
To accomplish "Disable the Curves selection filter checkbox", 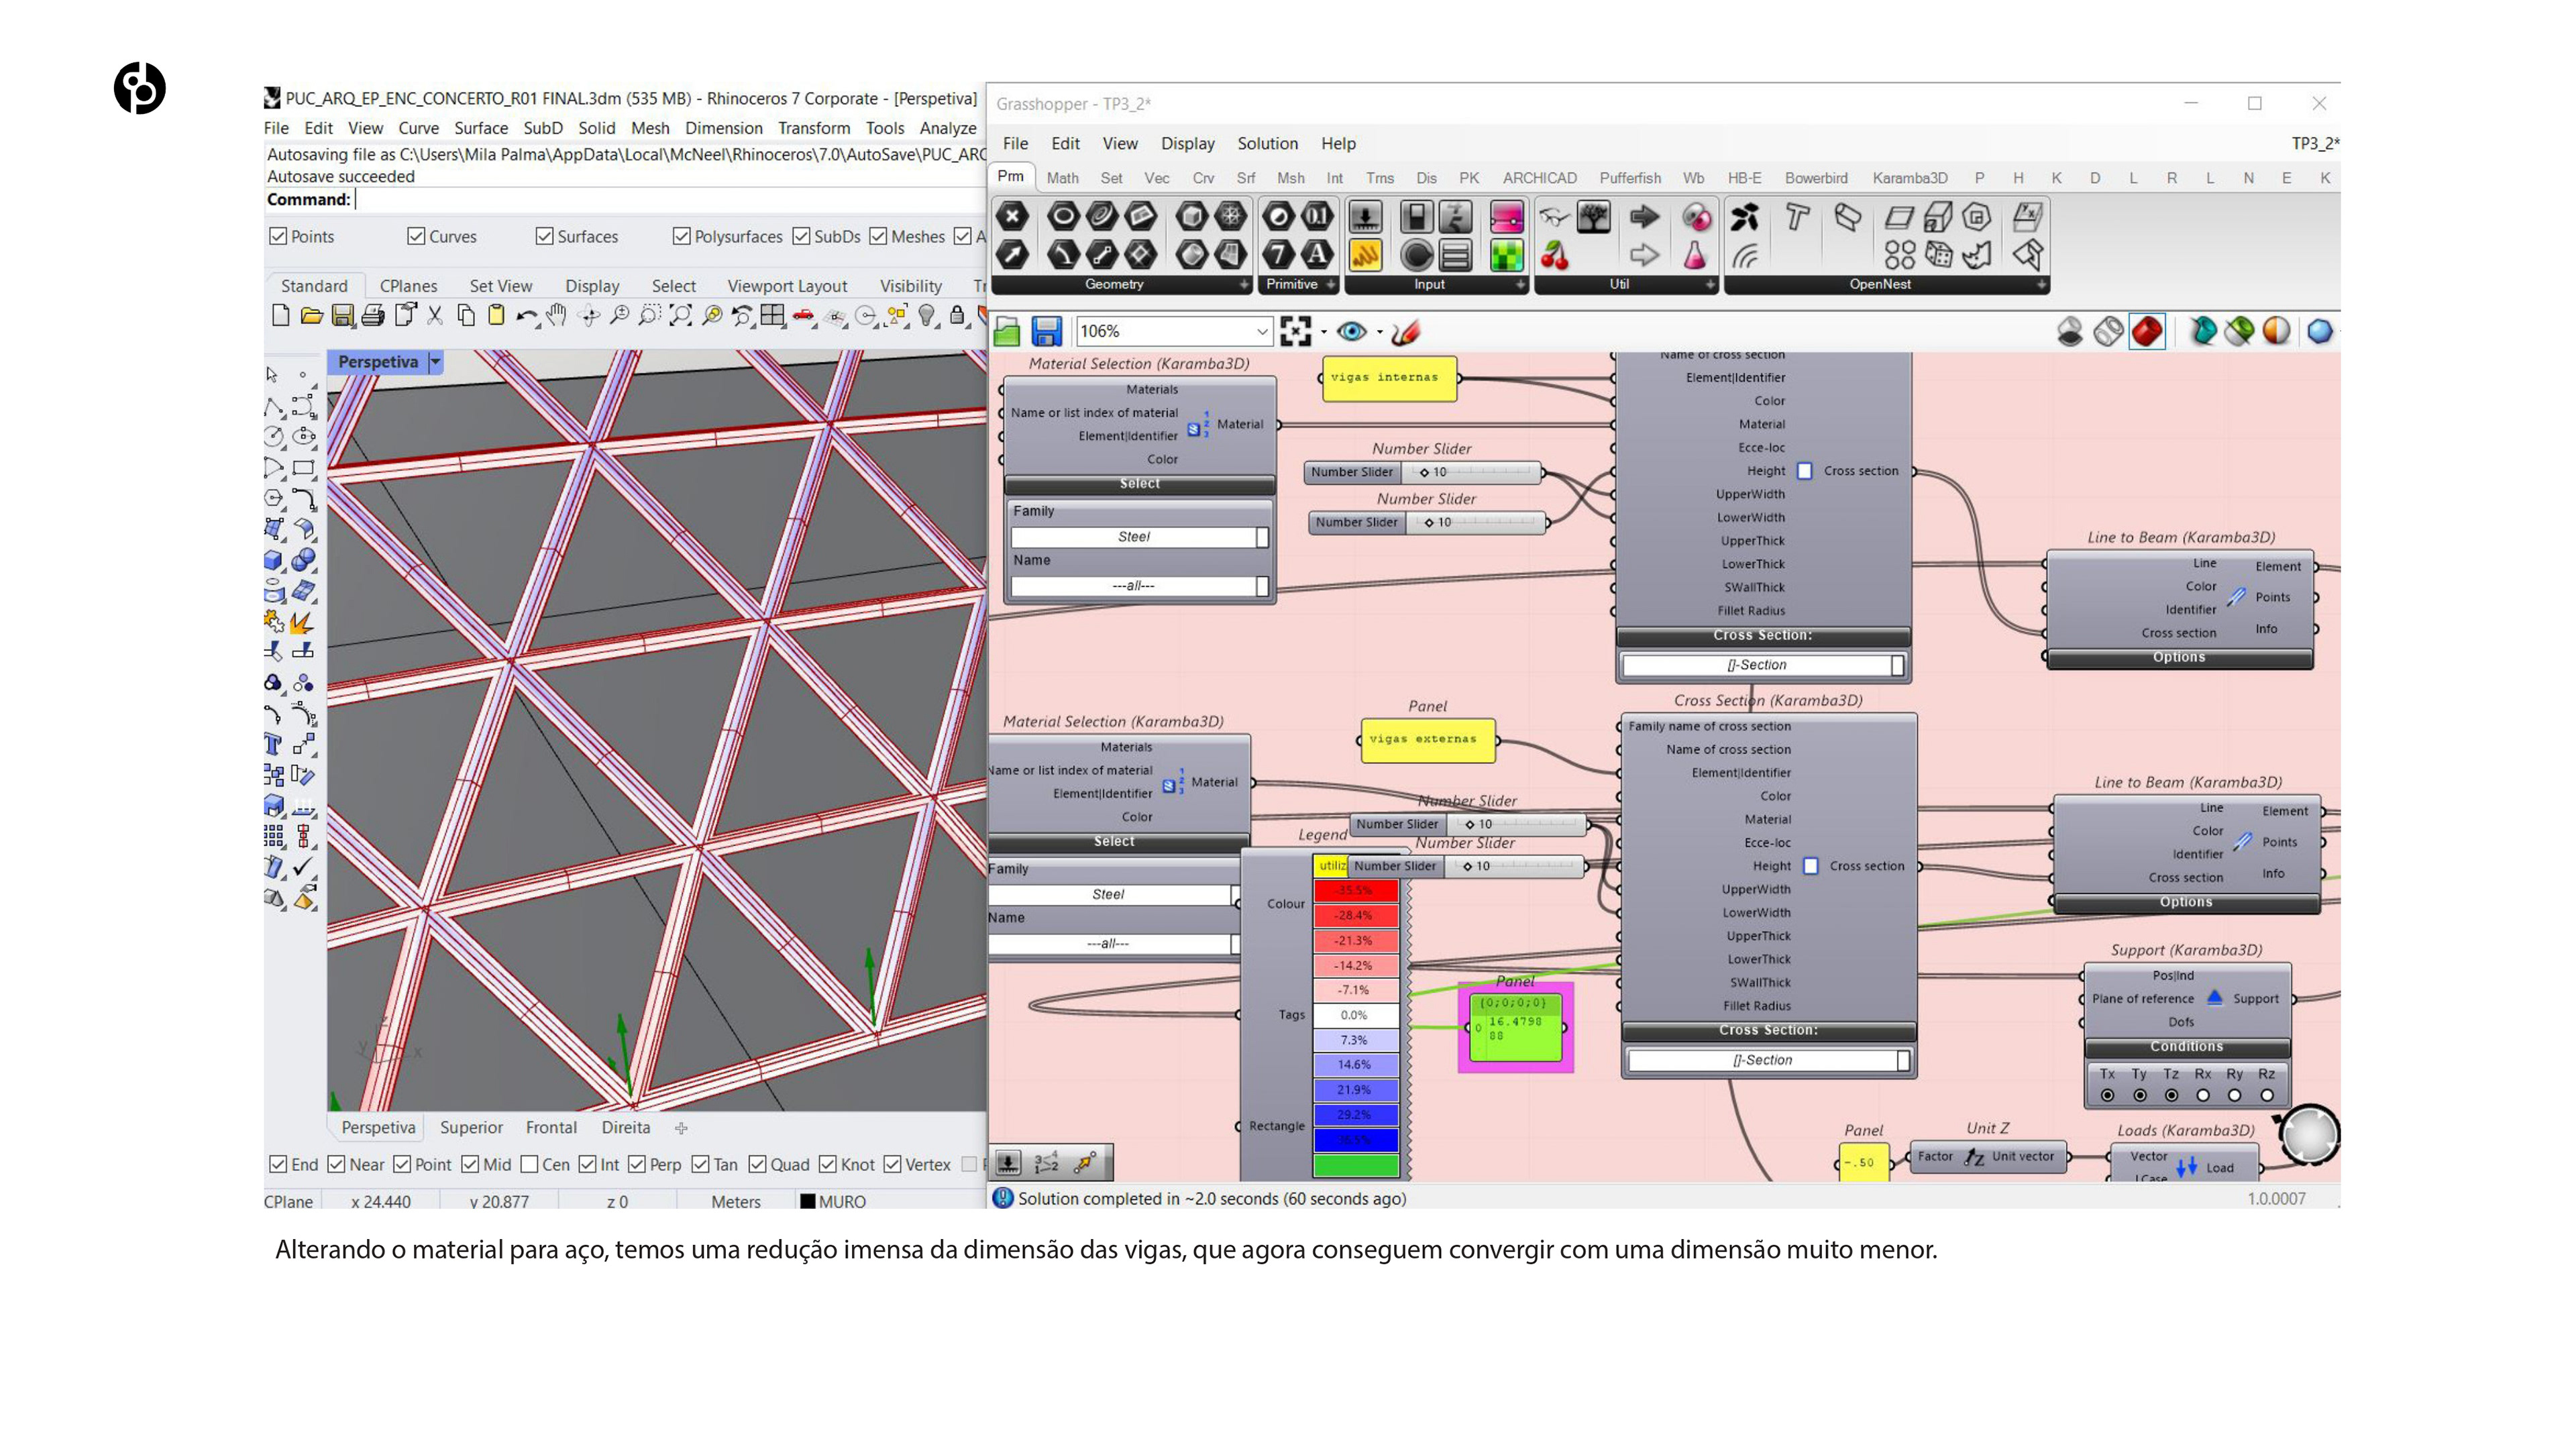I will (416, 236).
